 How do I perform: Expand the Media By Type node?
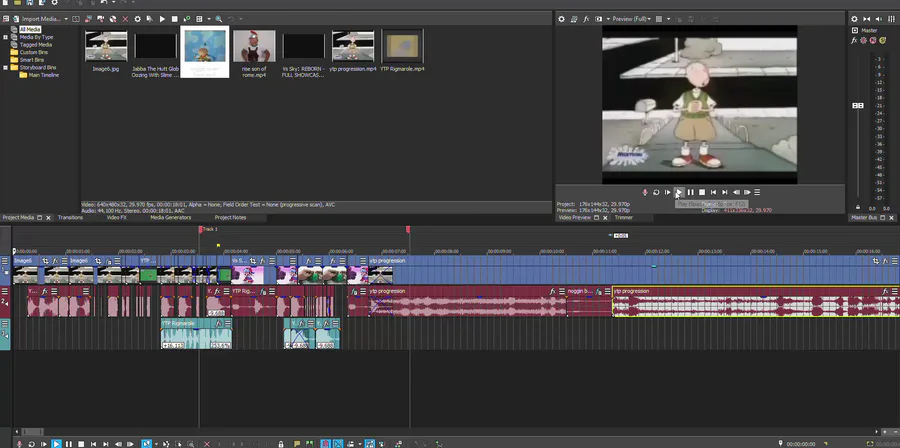[x=6, y=37]
